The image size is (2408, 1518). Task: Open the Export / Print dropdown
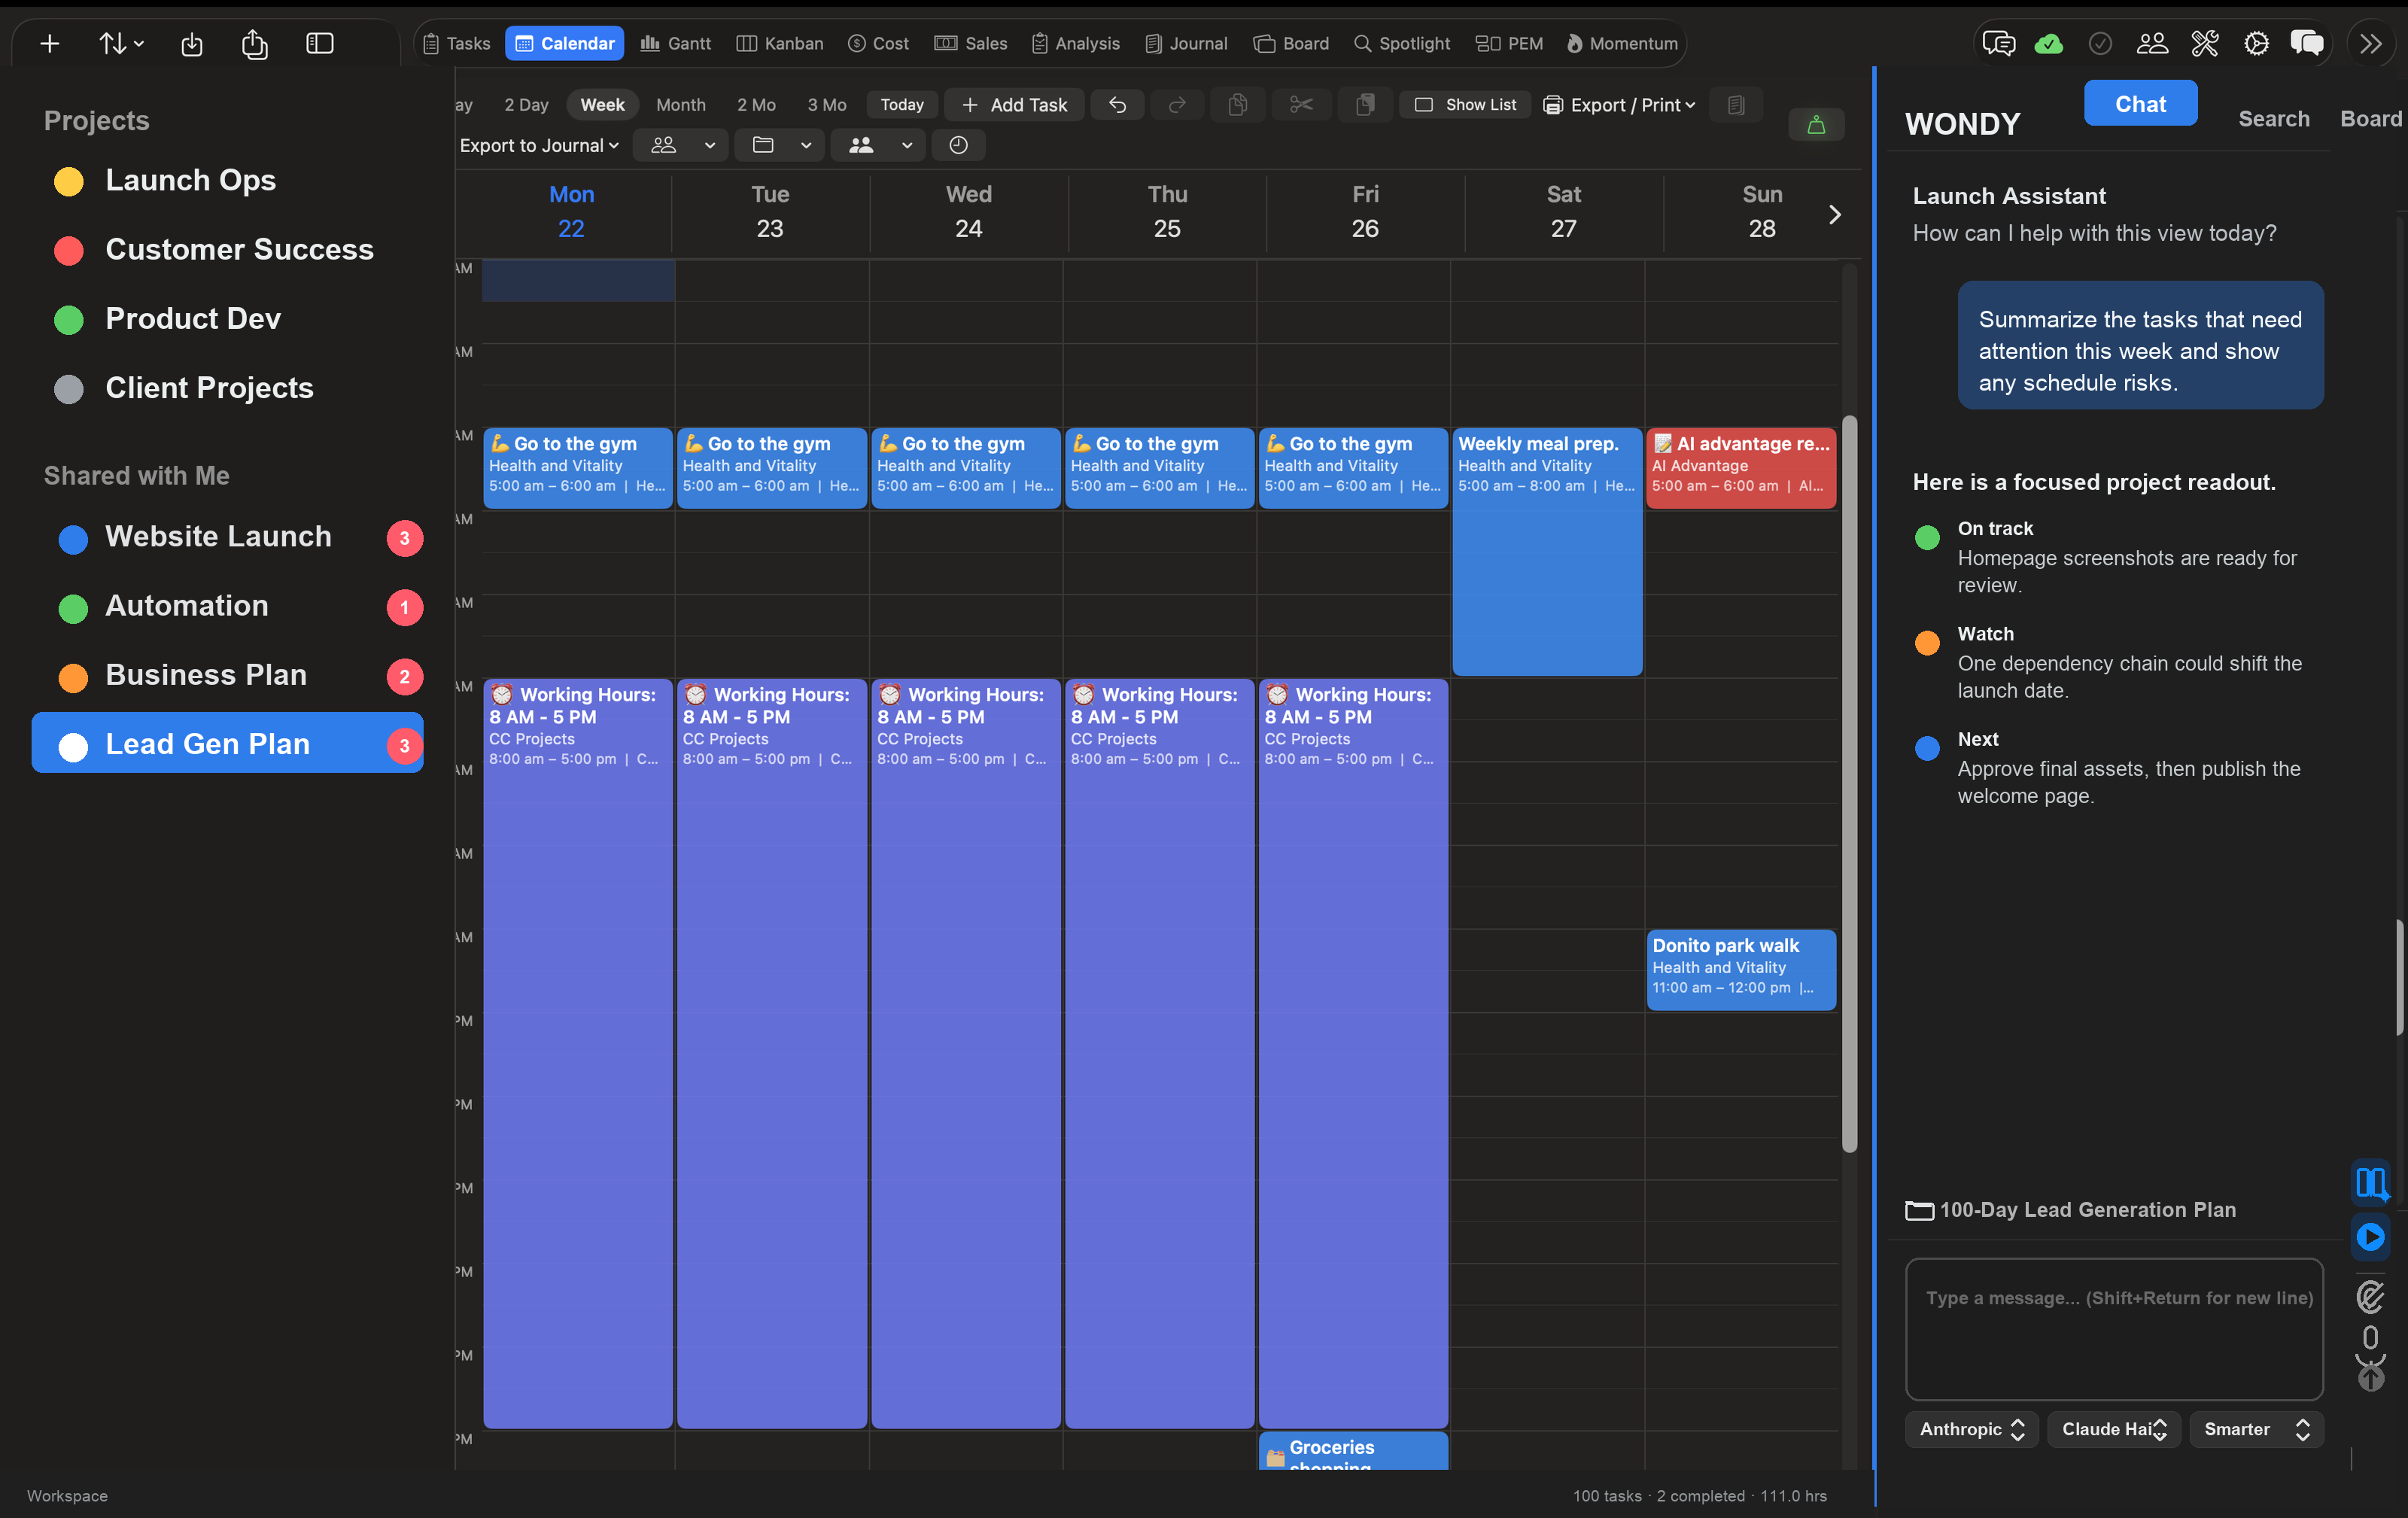point(1619,104)
